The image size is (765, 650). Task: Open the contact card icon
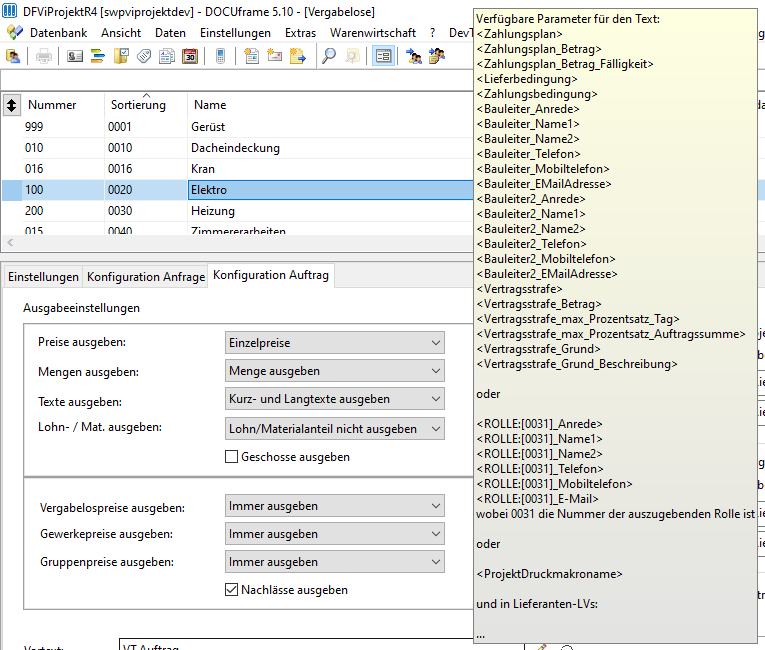coord(75,56)
